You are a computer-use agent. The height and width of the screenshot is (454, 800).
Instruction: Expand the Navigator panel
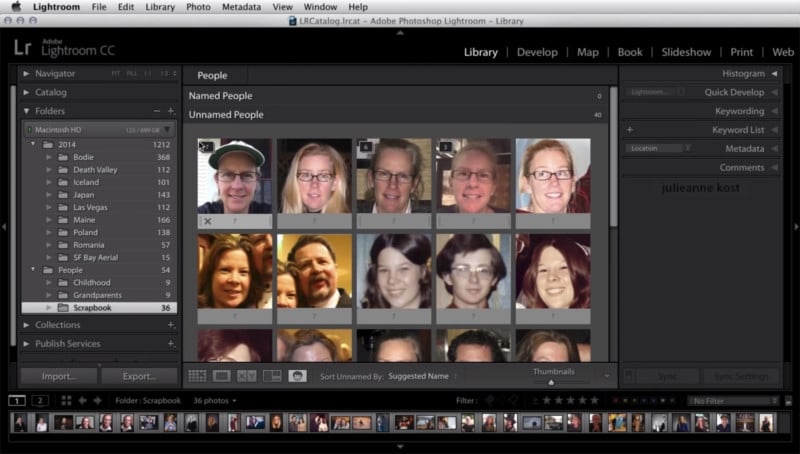click(27, 73)
